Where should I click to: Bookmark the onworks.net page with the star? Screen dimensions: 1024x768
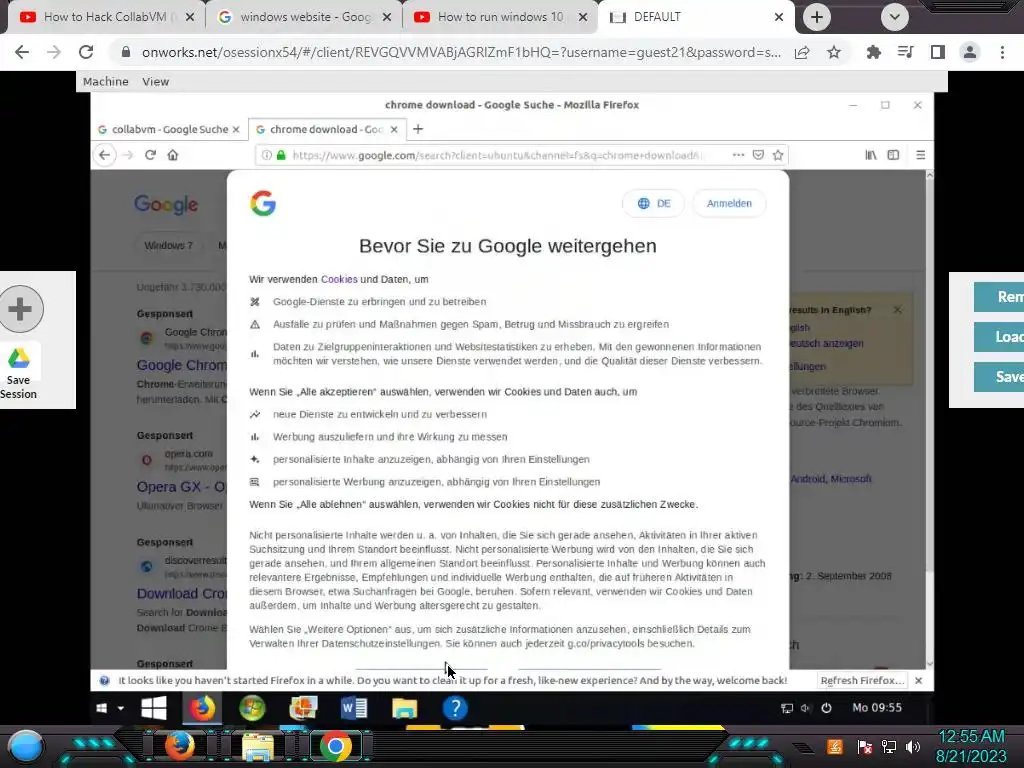[x=834, y=52]
